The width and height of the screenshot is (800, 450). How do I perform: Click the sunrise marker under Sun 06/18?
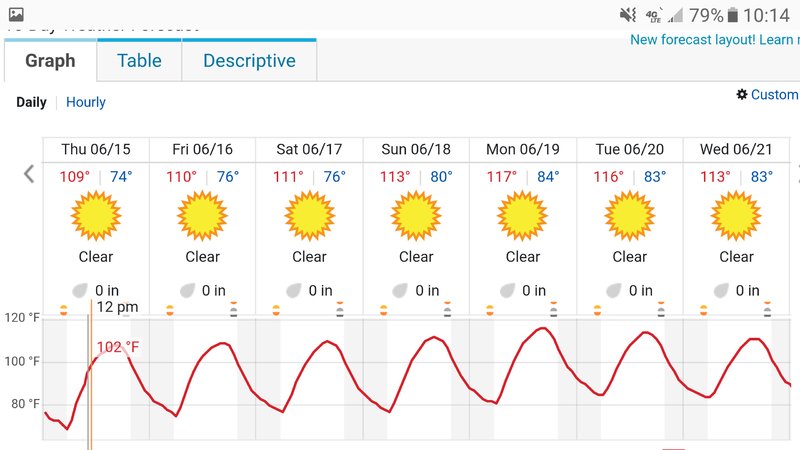point(383,310)
